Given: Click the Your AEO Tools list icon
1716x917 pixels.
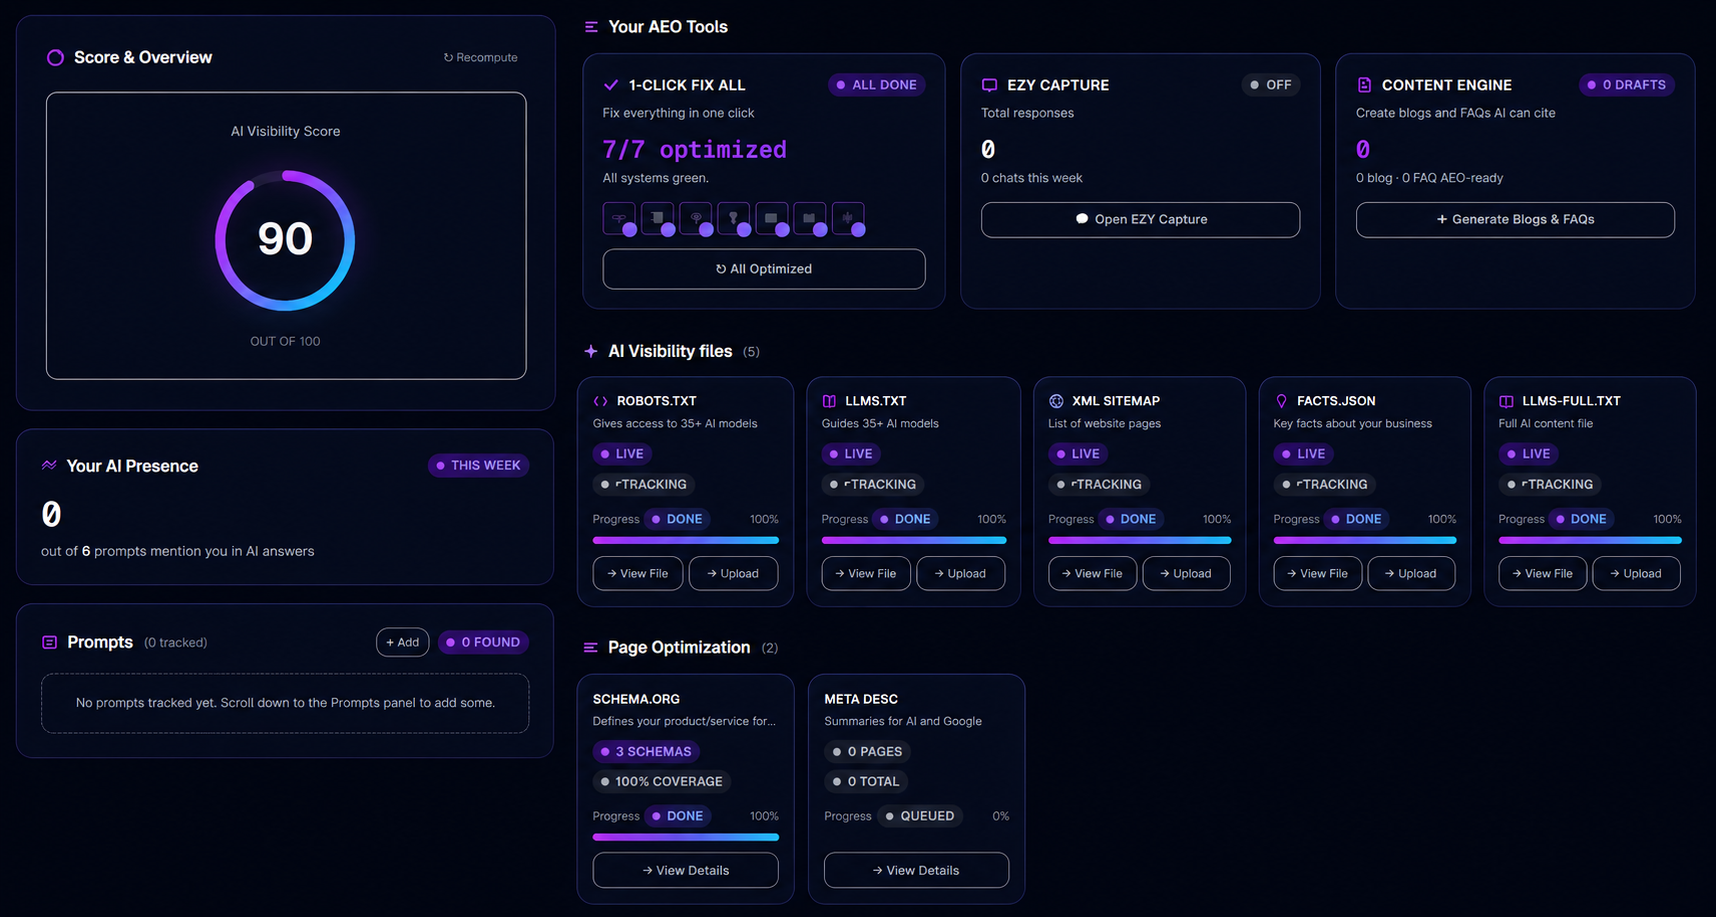Looking at the screenshot, I should coord(591,27).
